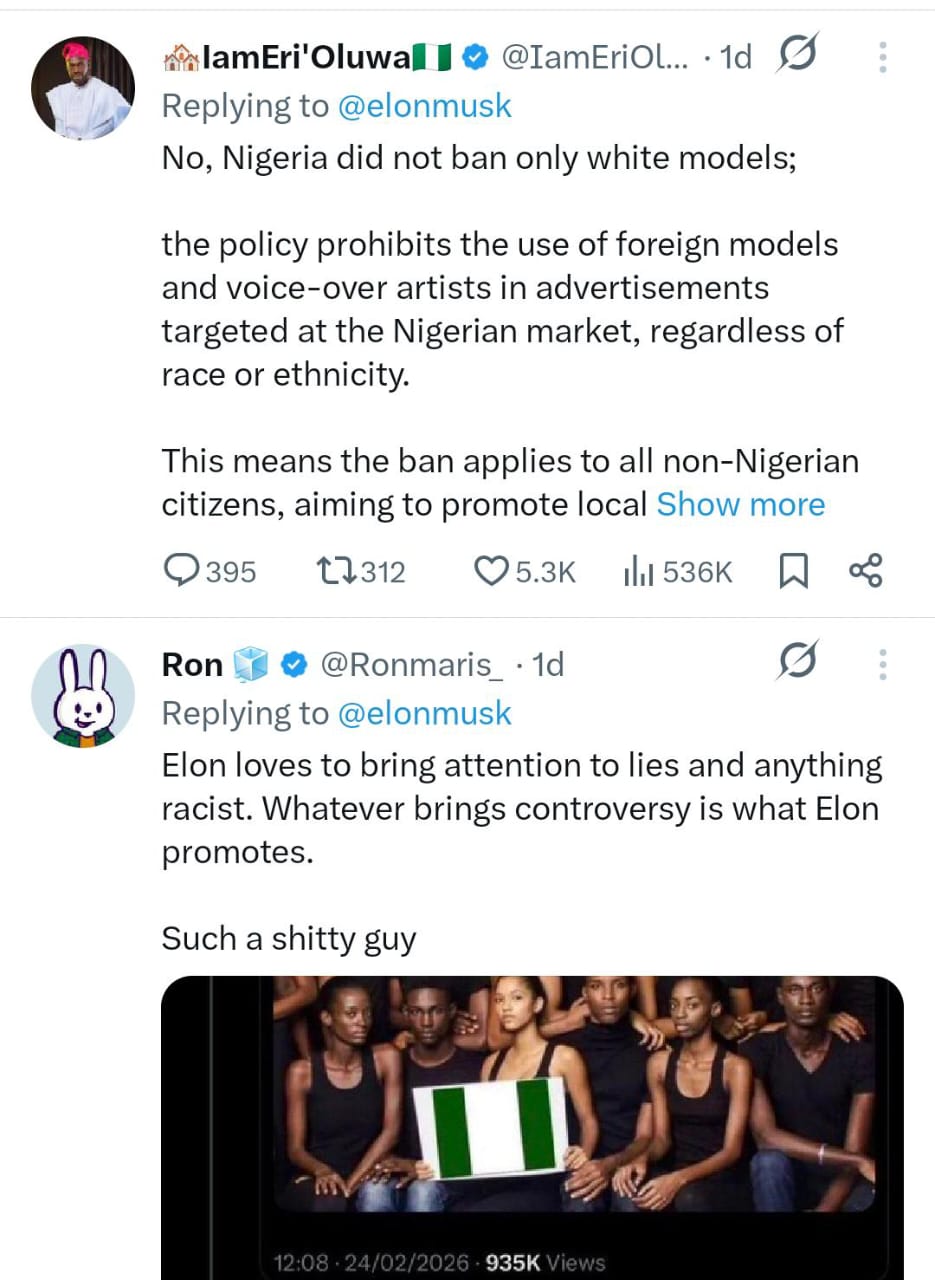
Task: Open reply comments on IamEri'Oluwa's tweet
Action: click(183, 571)
